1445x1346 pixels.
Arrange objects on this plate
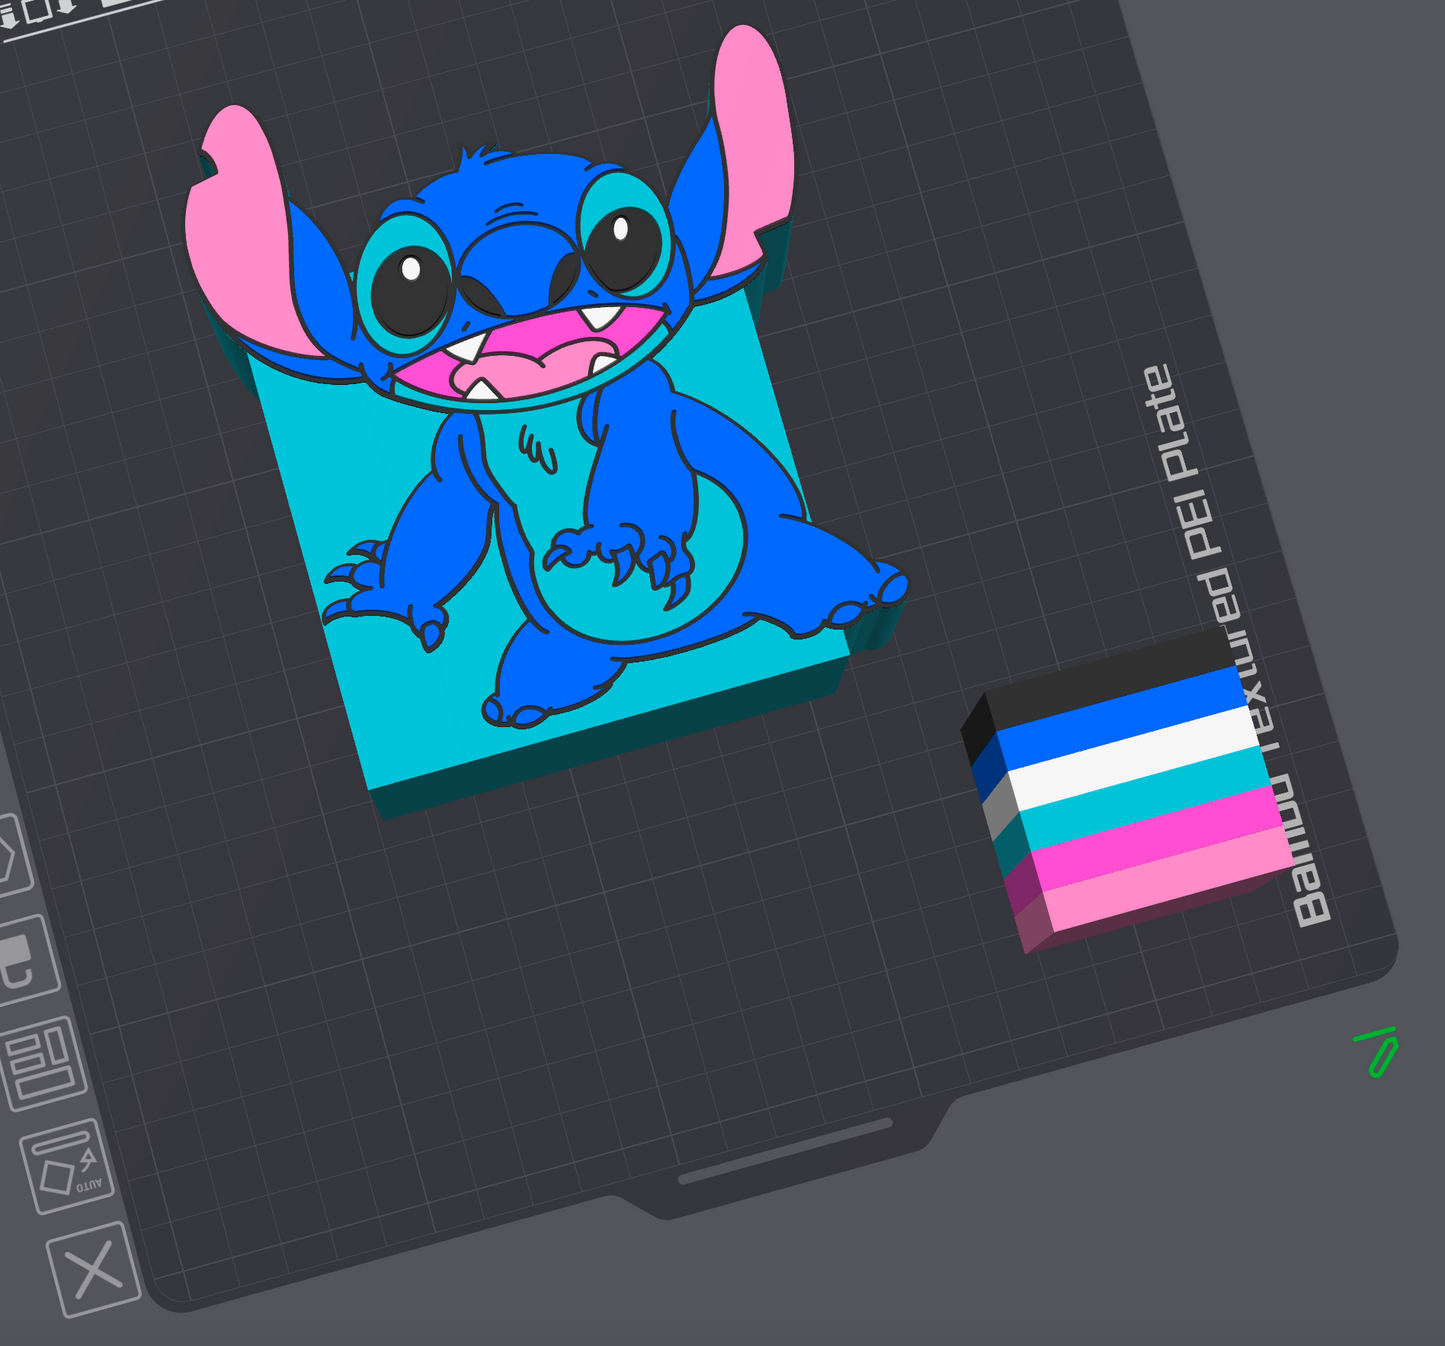click(41, 1065)
